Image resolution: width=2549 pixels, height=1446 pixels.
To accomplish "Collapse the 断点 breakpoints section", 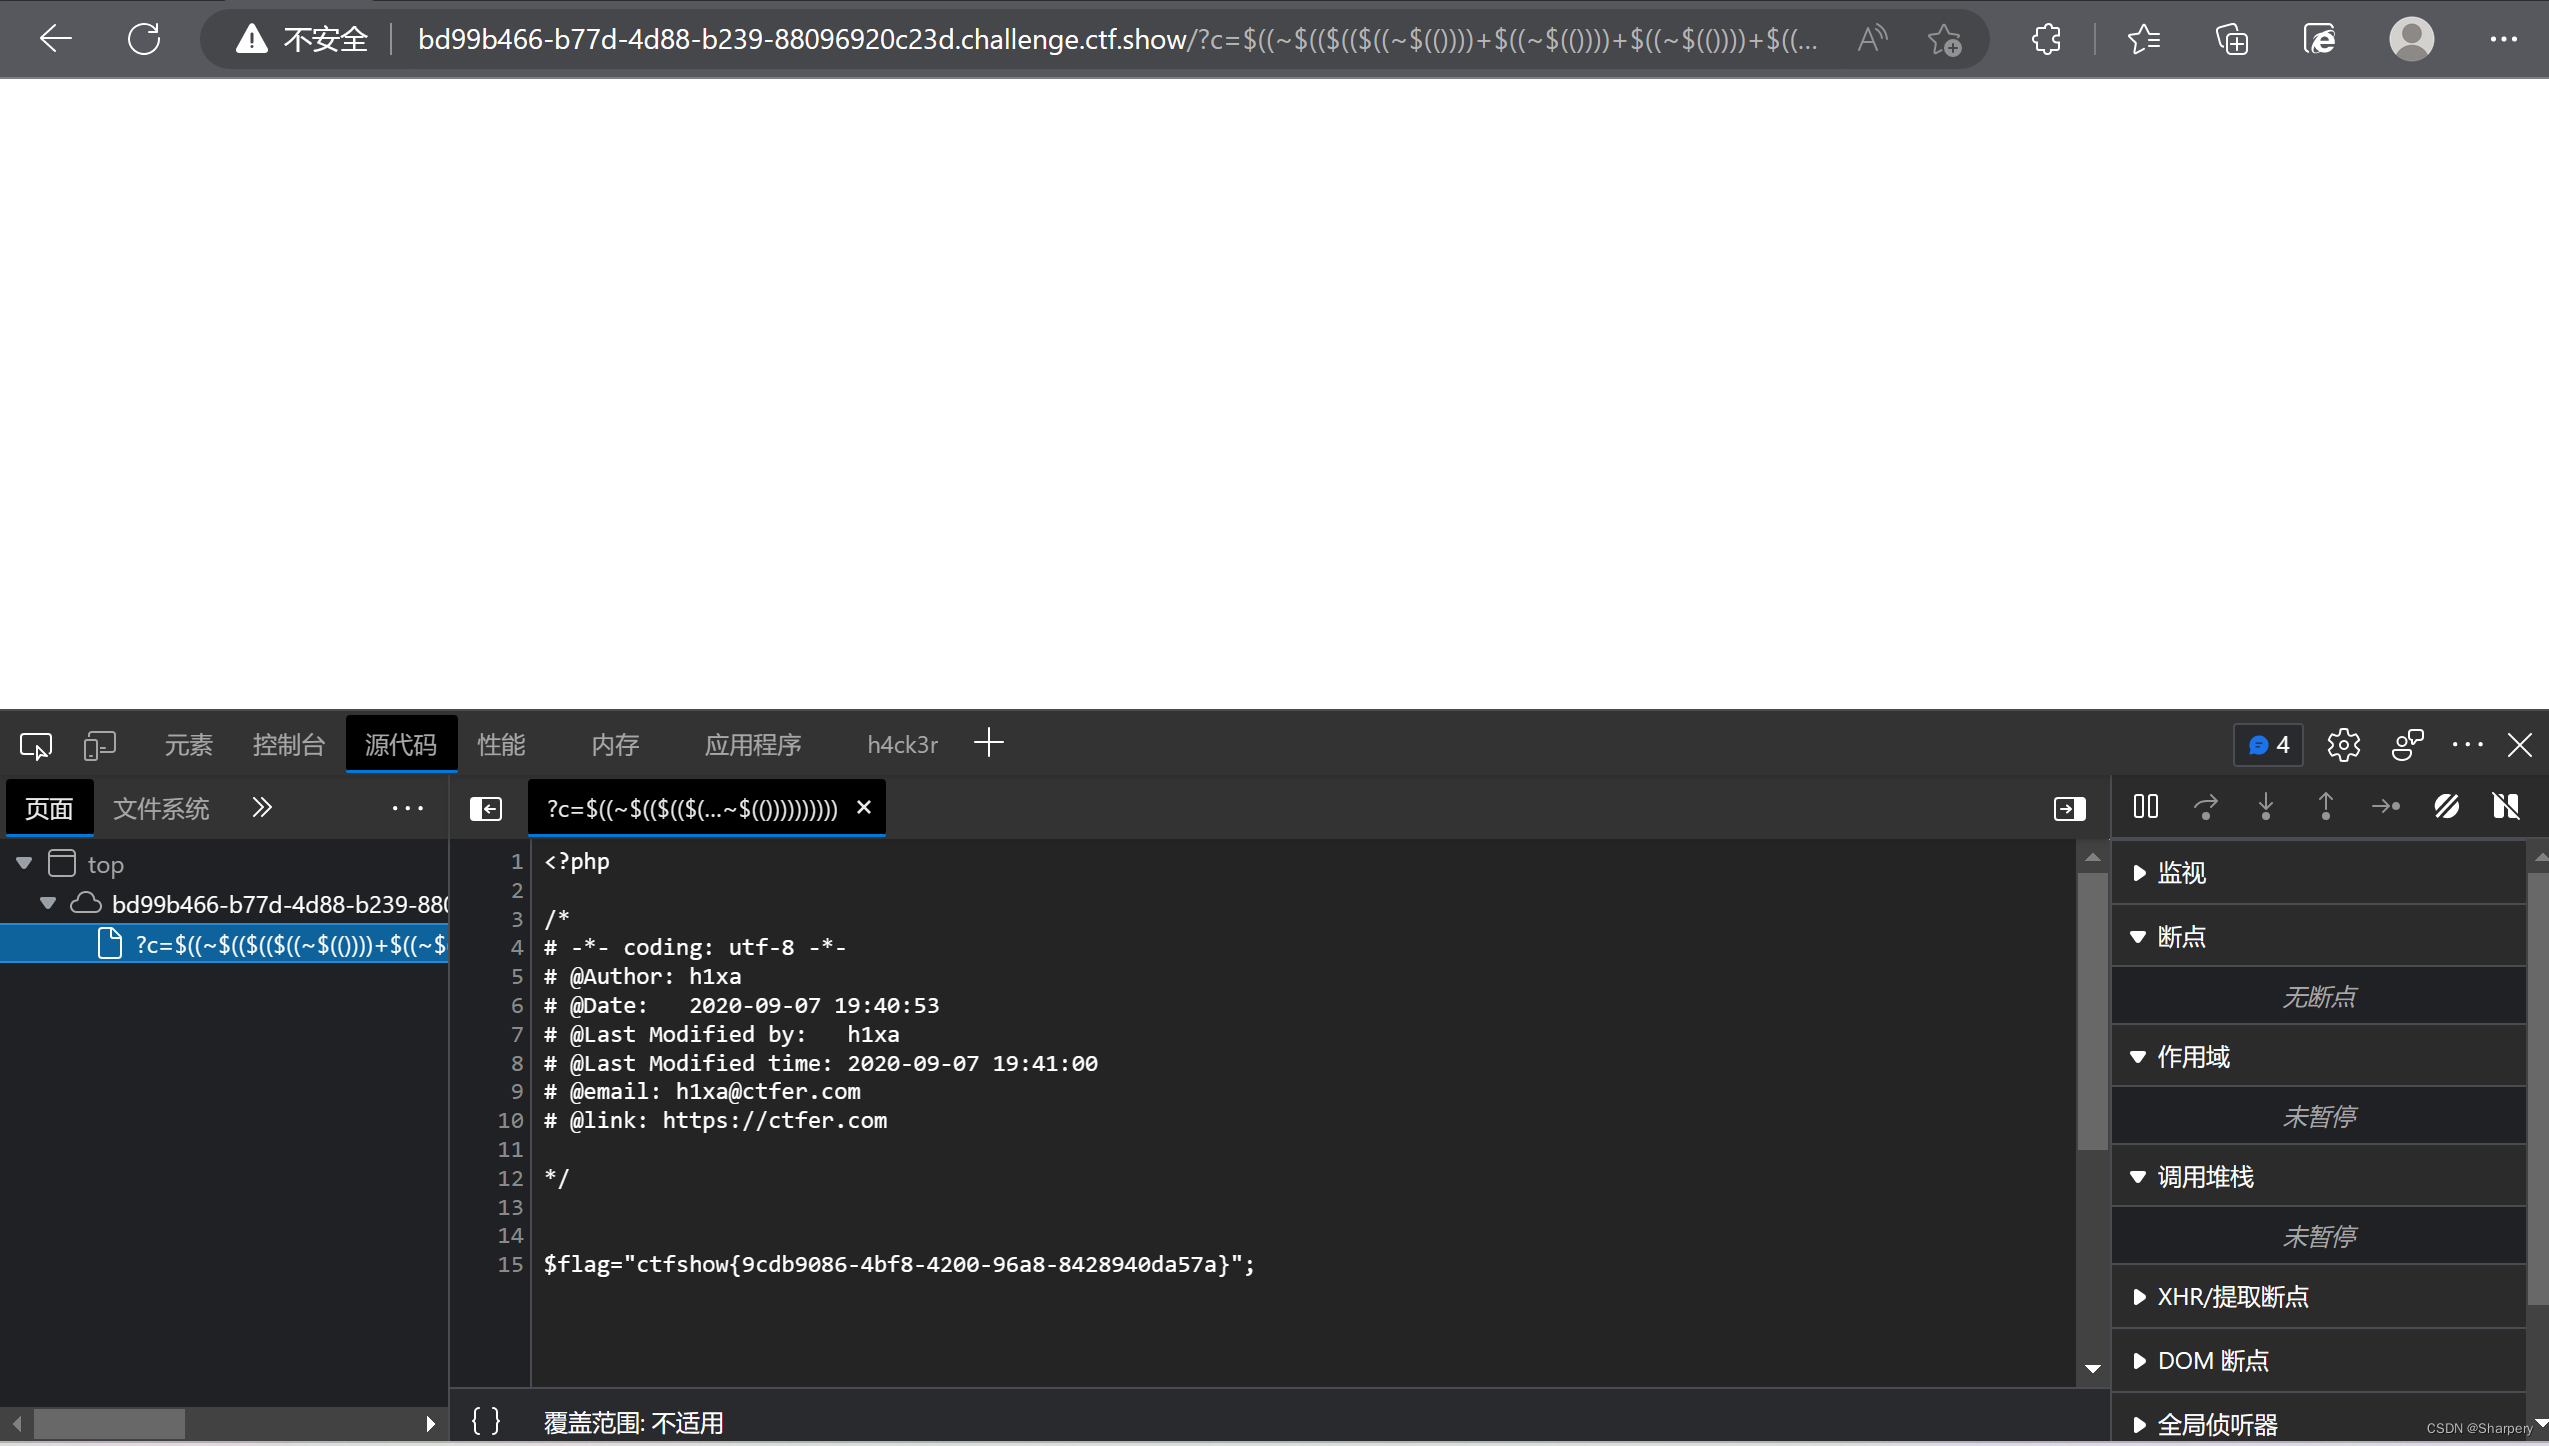I will tap(2180, 937).
